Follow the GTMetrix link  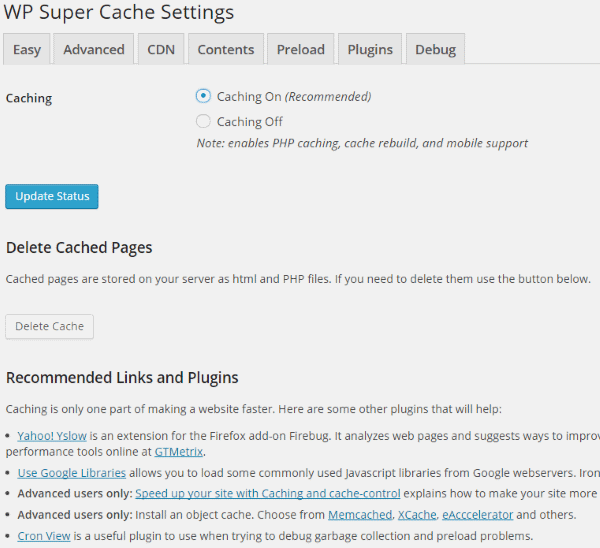point(179,452)
